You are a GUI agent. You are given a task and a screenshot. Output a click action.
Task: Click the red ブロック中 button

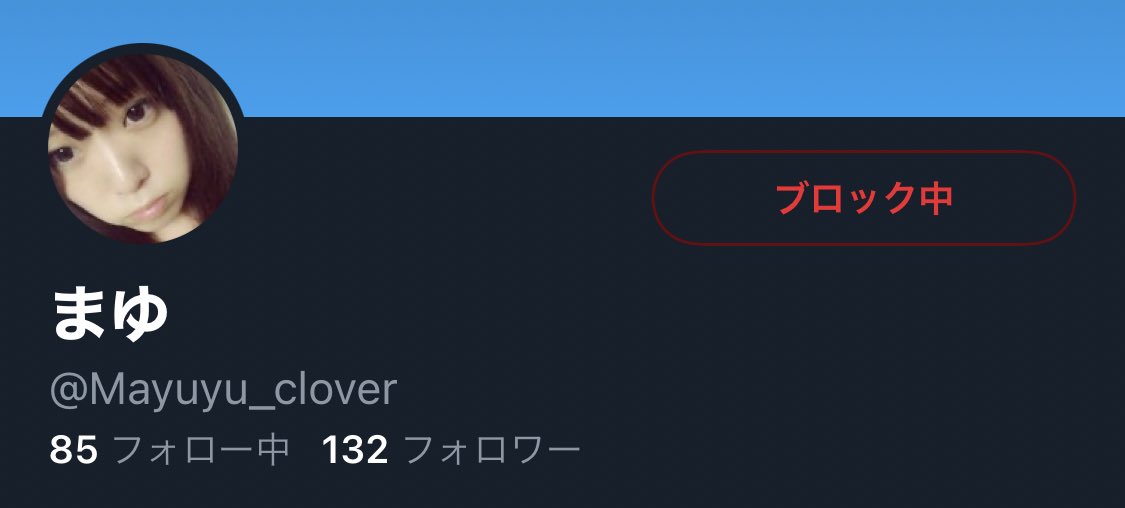864,198
